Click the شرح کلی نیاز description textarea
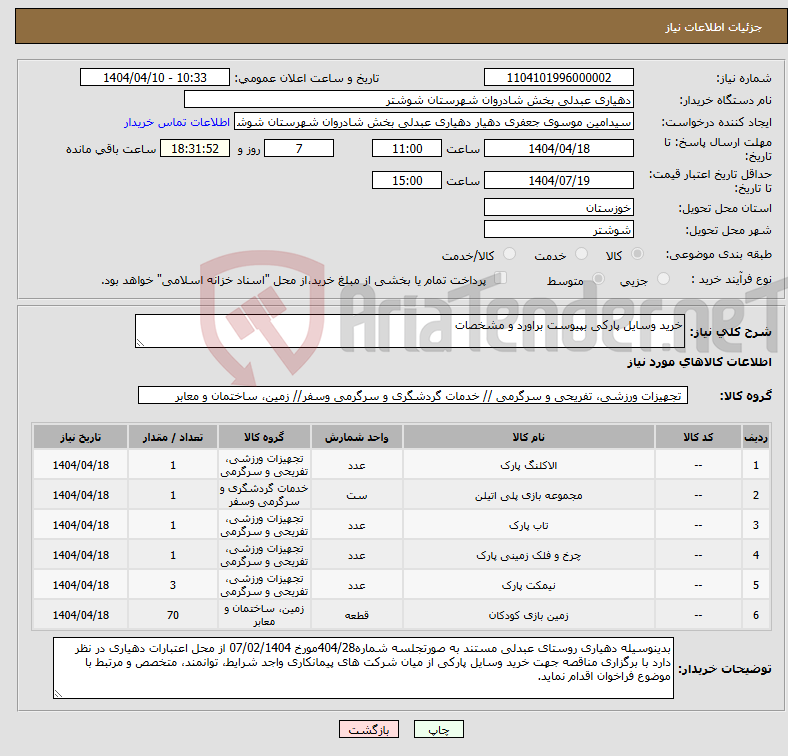The width and height of the screenshot is (788, 756). [410, 331]
